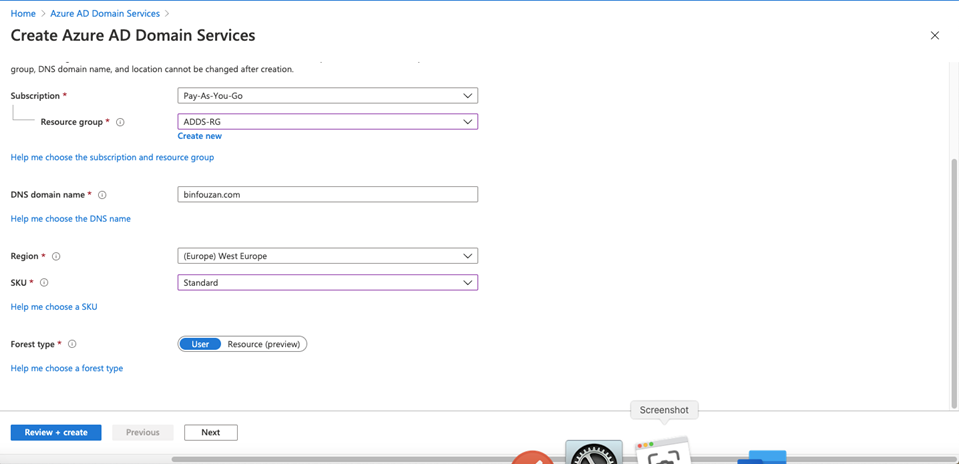Open System Preferences gear in the dock

[x=593, y=452]
